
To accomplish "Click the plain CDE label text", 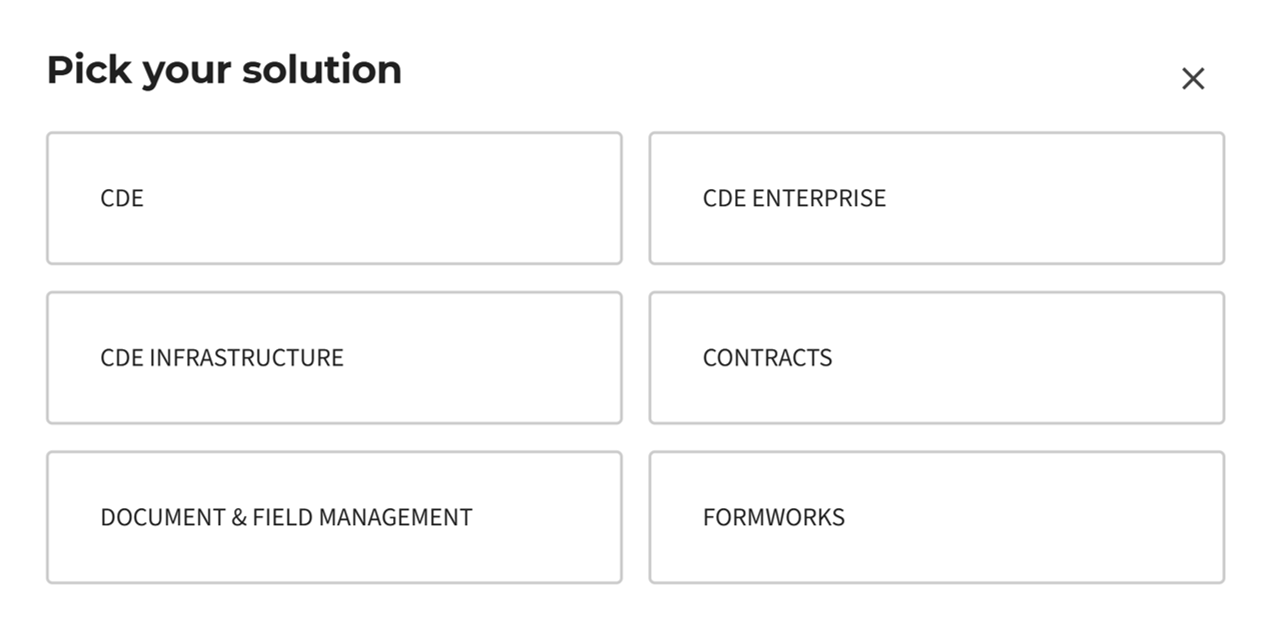I will click(x=122, y=198).
